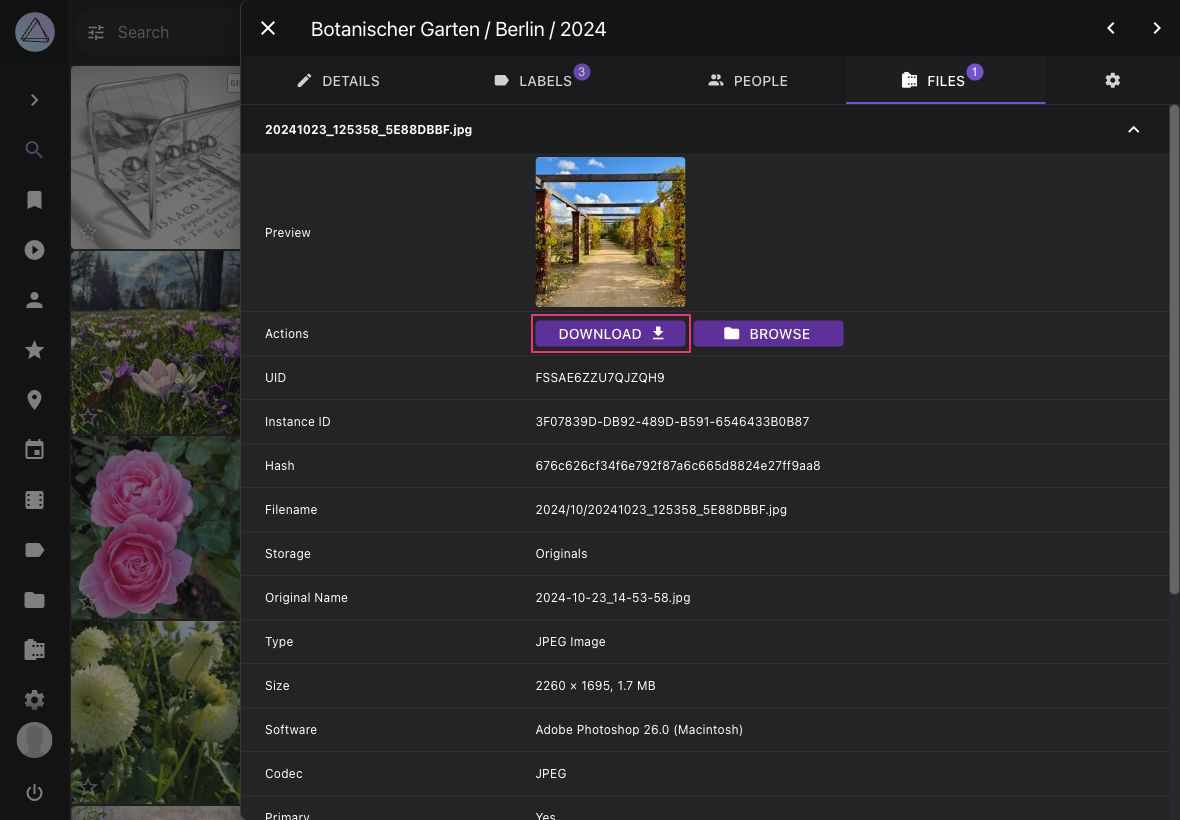Image resolution: width=1180 pixels, height=820 pixels.
Task: Download the file with the DOWNLOAD button
Action: (x=610, y=333)
